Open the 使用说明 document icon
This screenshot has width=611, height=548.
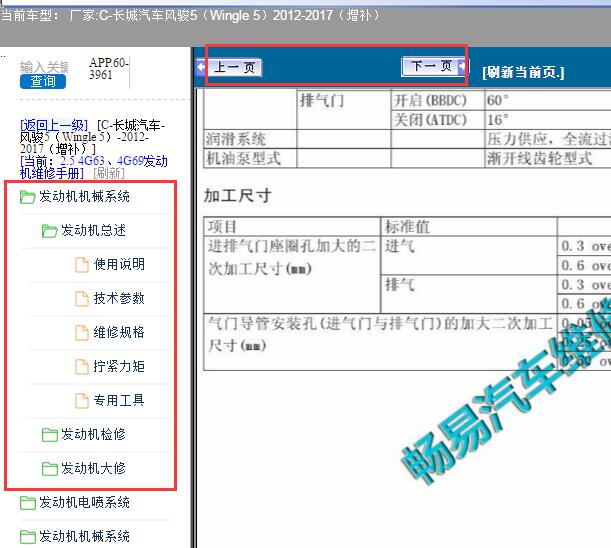(x=81, y=265)
